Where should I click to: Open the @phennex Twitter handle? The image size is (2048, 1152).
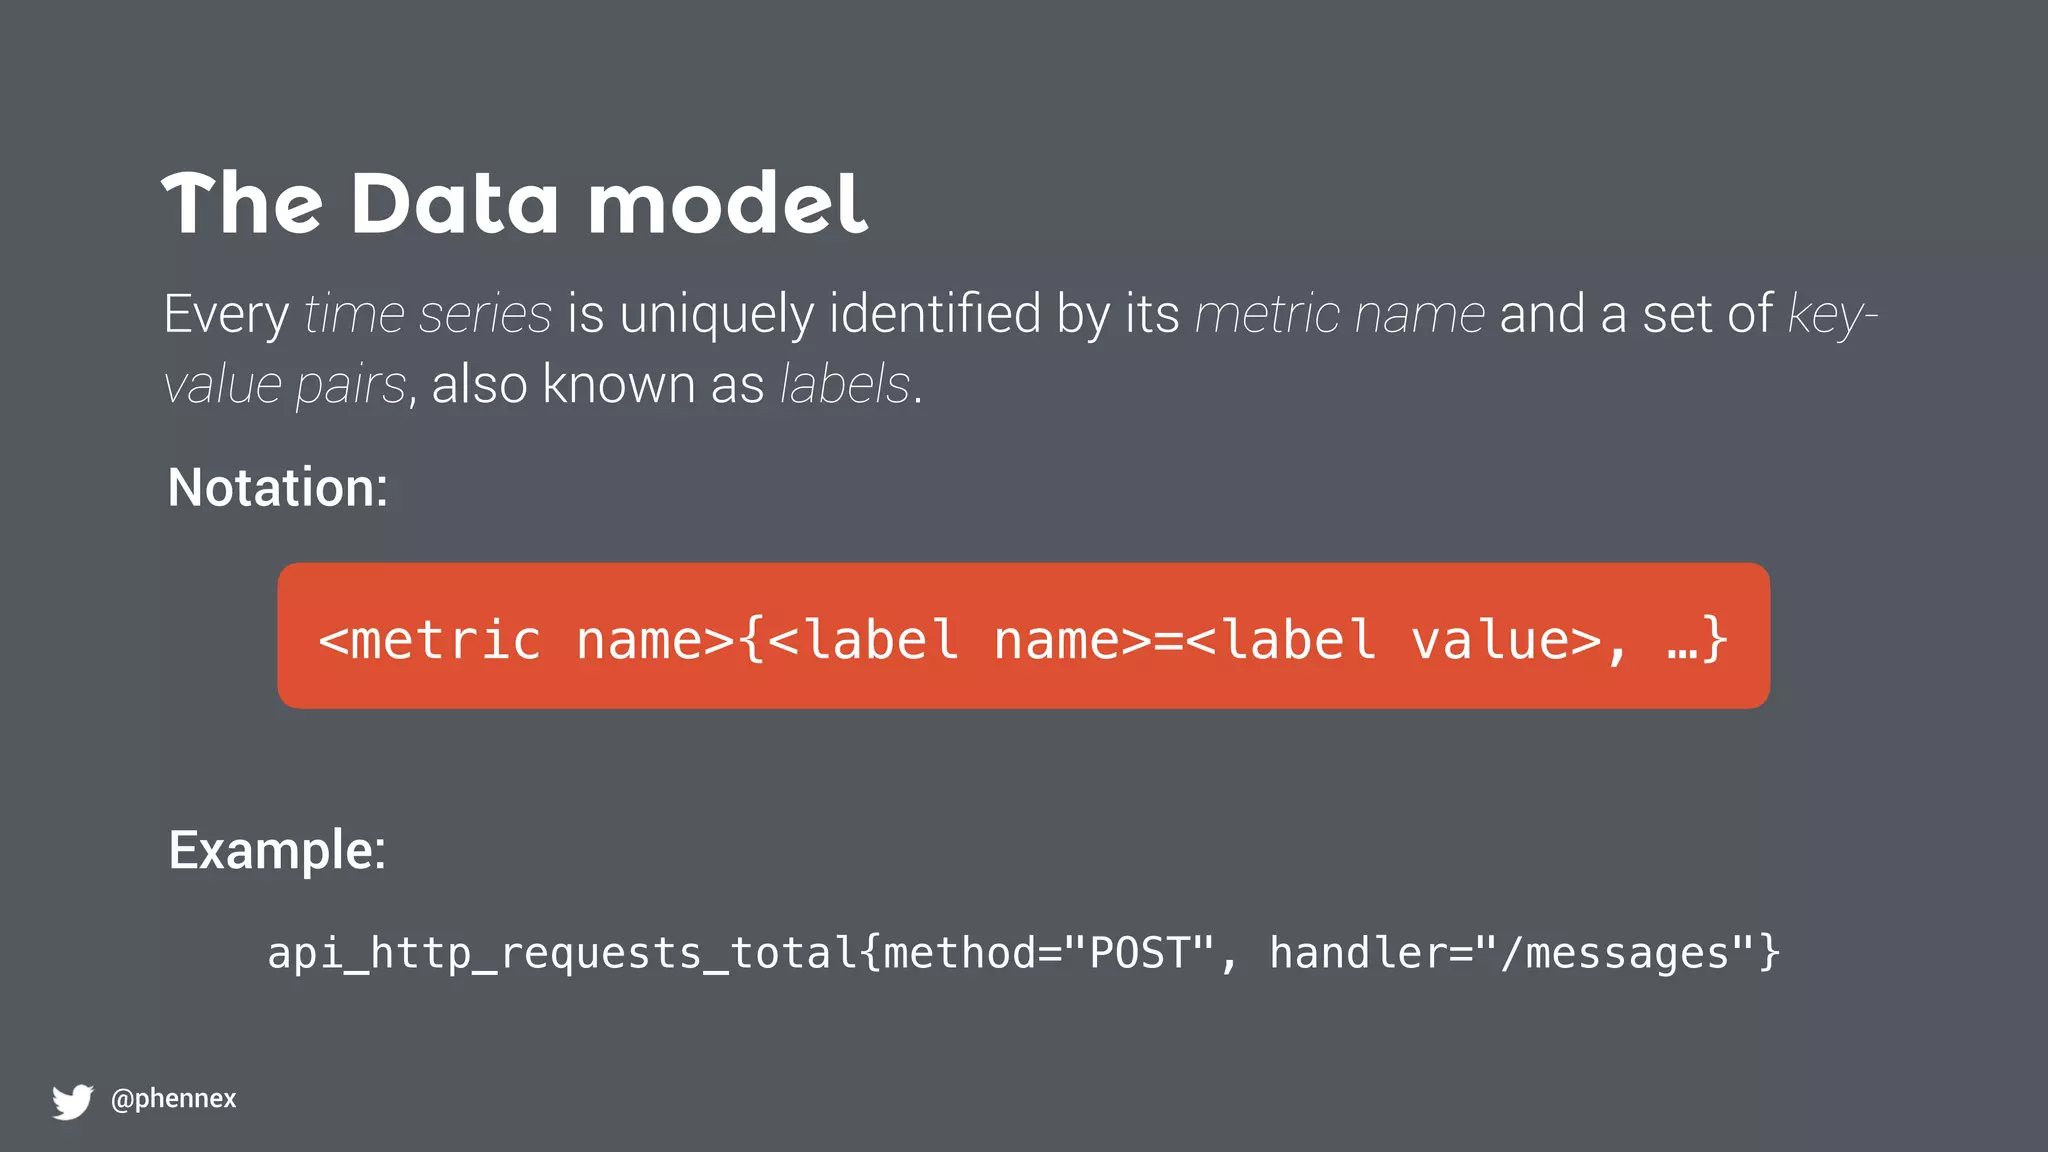pyautogui.click(x=174, y=1099)
